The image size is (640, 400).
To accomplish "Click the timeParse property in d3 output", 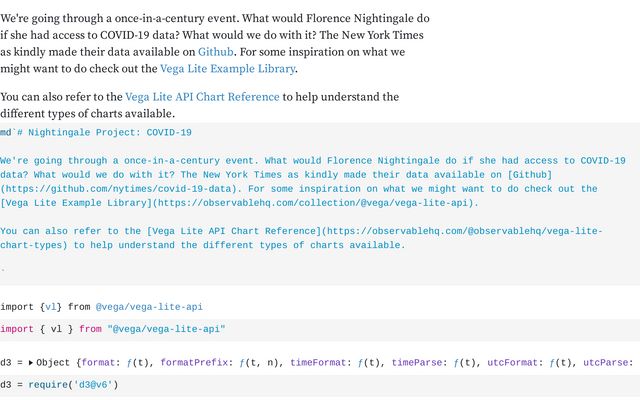I will (420, 362).
